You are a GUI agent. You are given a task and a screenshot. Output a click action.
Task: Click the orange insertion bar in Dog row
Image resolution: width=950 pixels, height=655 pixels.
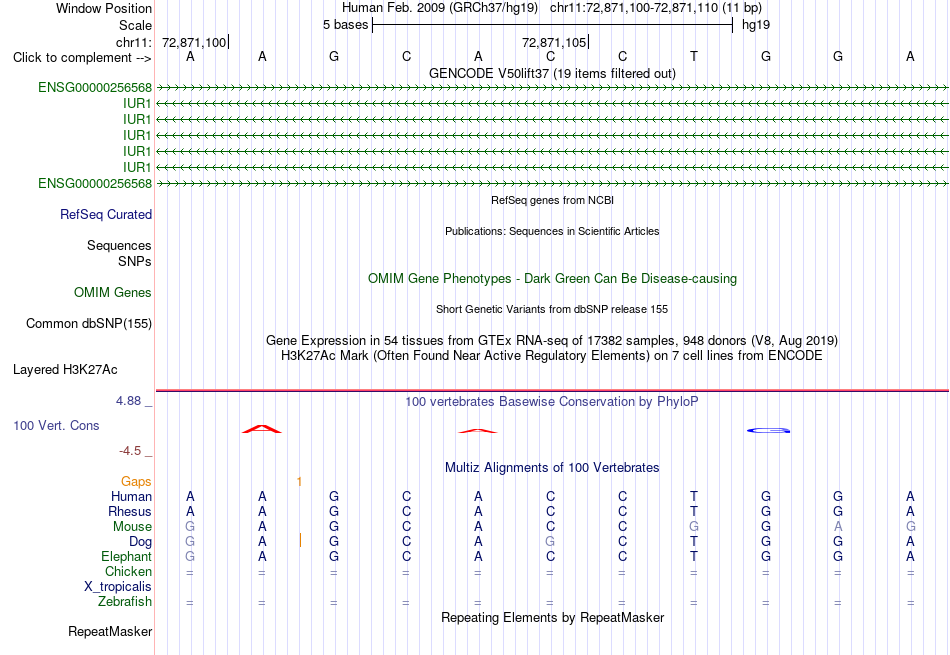301,540
